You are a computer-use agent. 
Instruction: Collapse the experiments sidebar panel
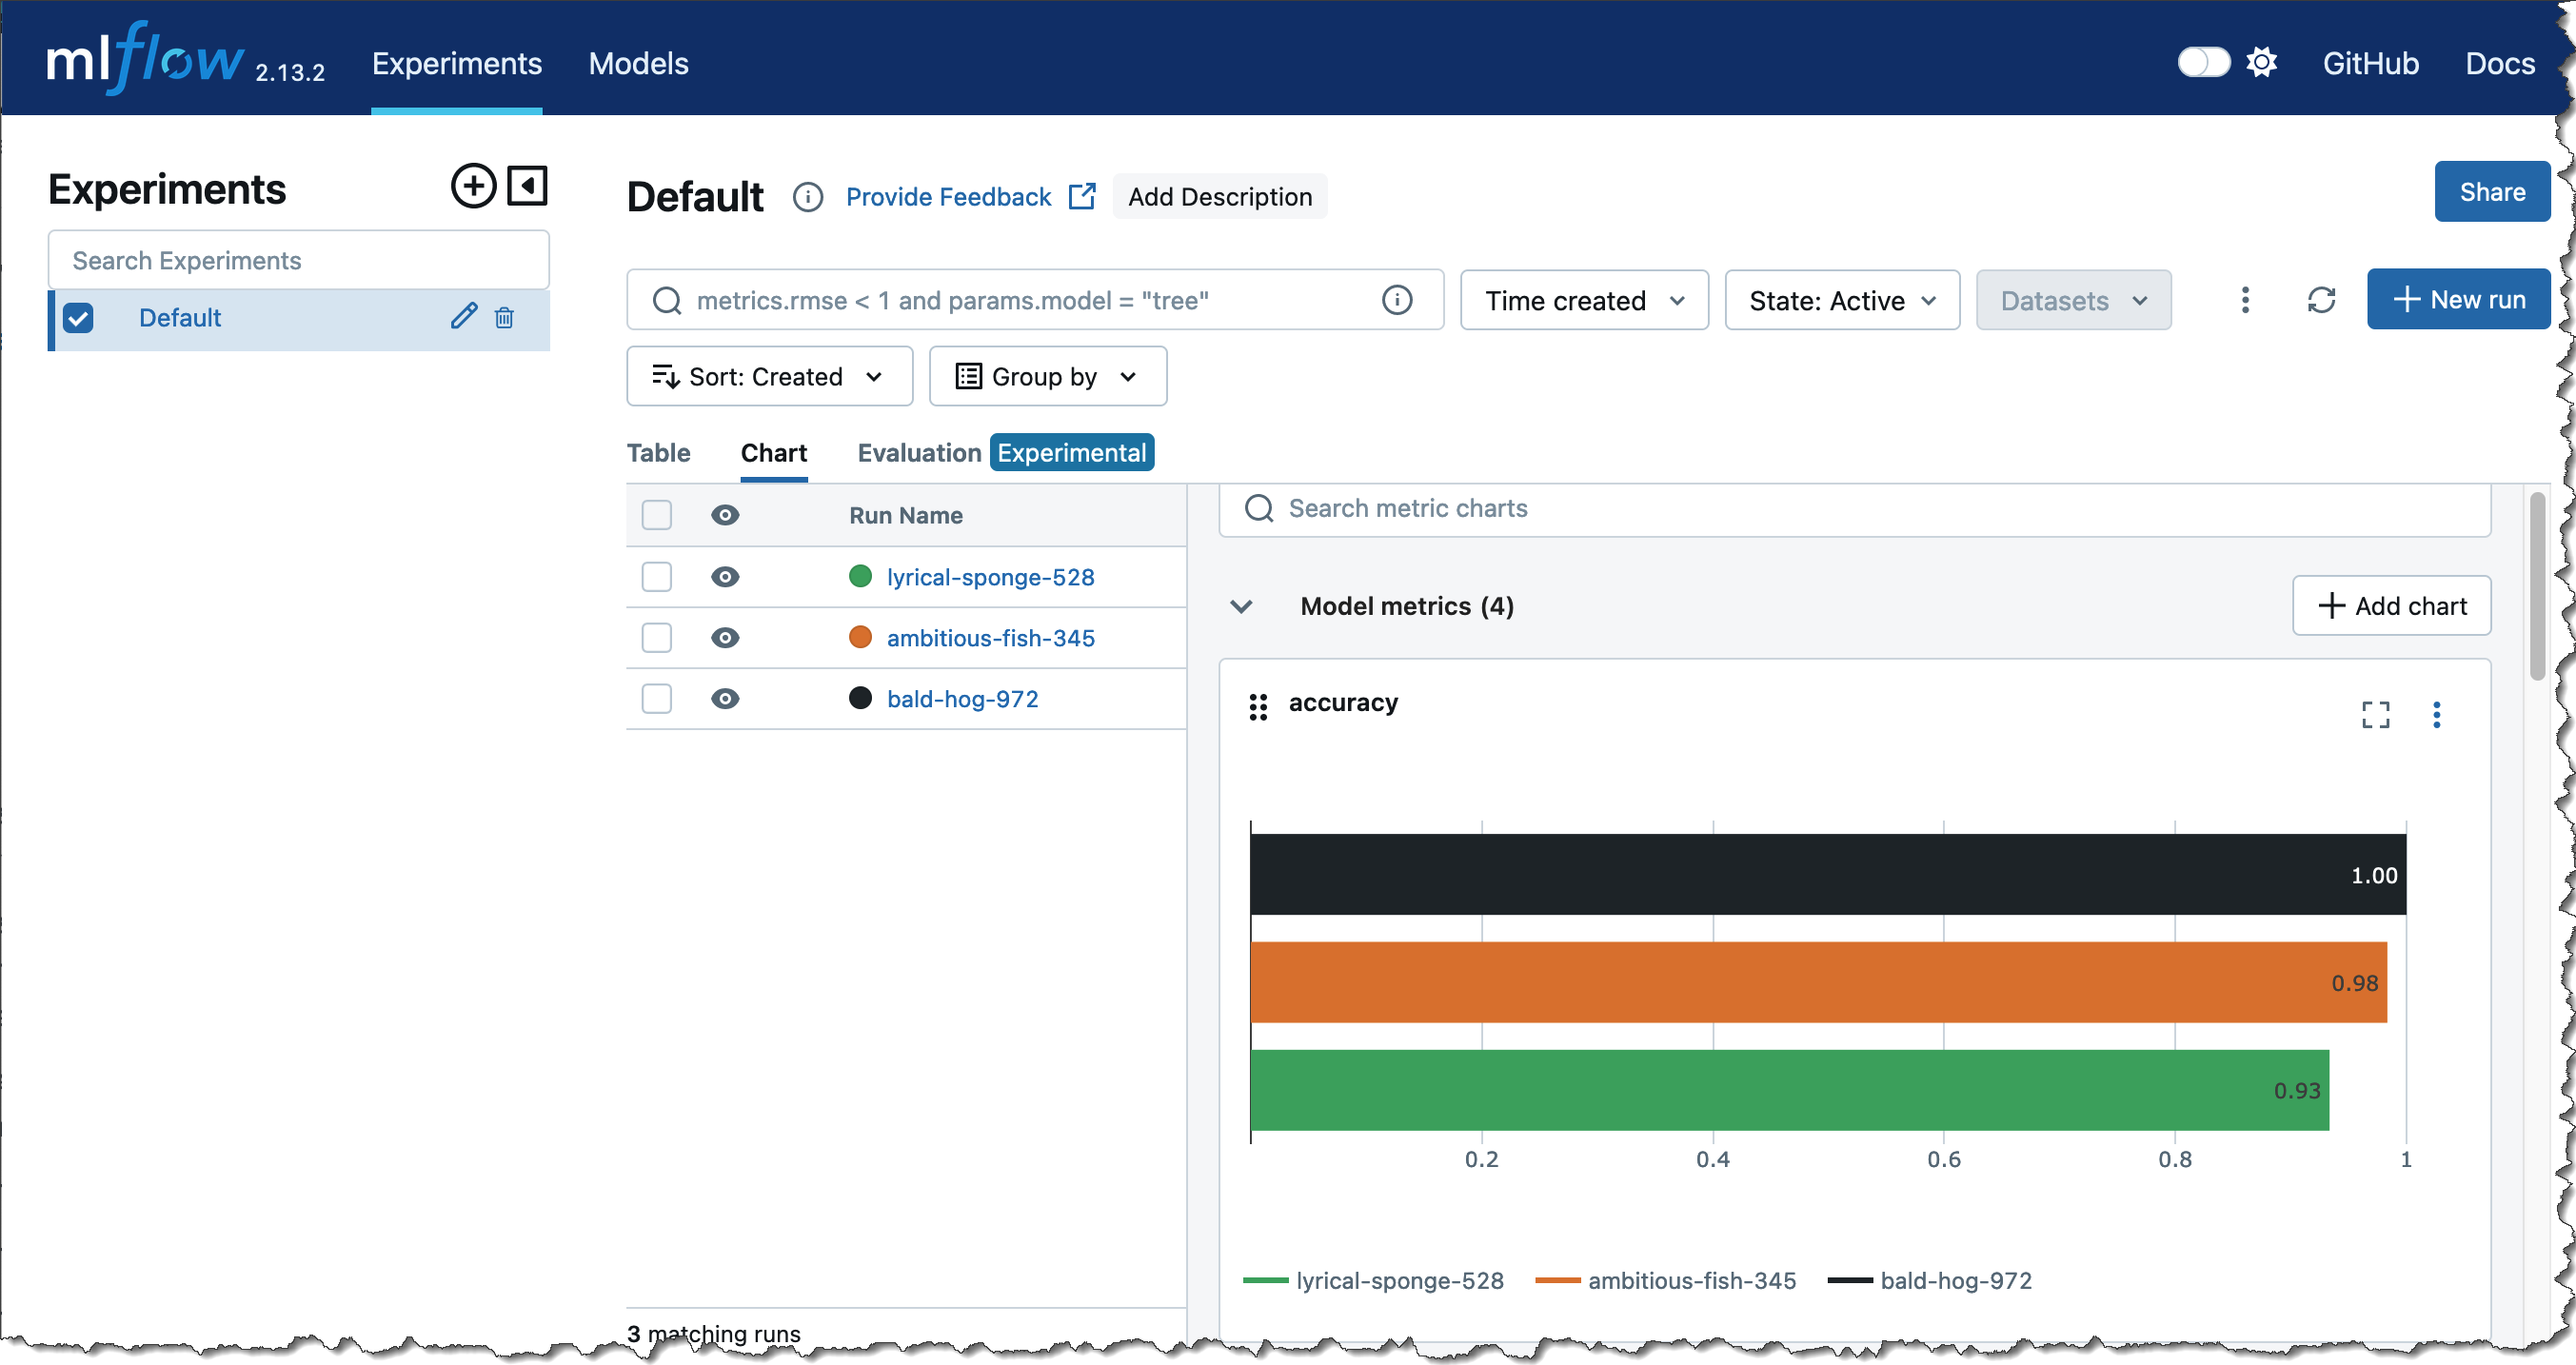tap(527, 186)
